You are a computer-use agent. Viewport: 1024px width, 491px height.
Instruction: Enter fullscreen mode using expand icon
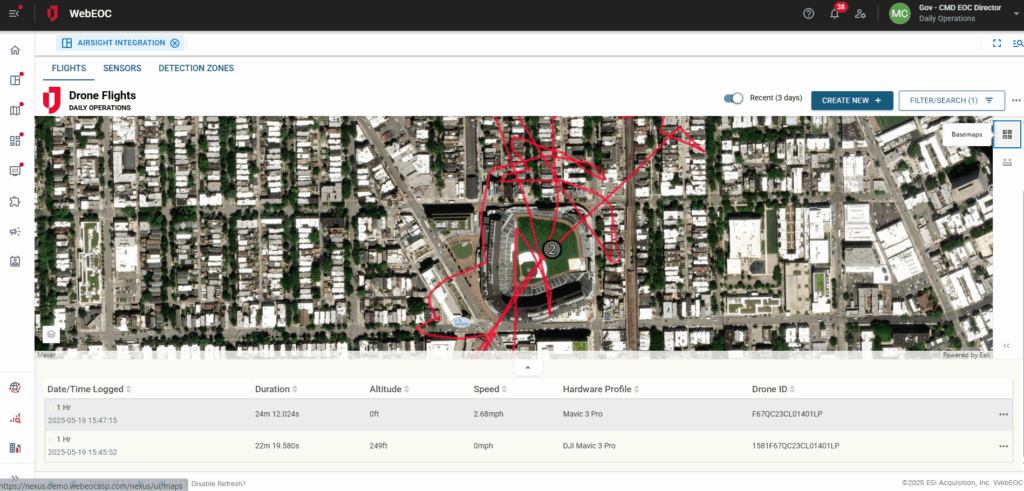996,43
